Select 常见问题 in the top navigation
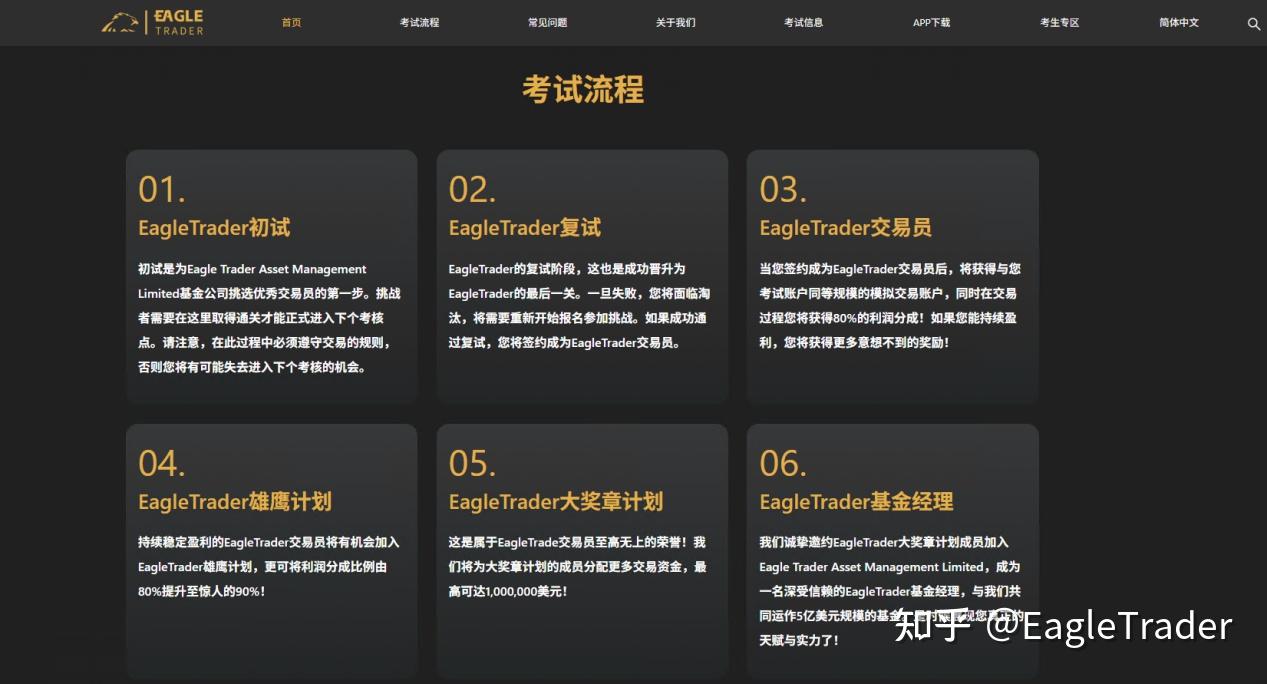The width and height of the screenshot is (1267, 684). pos(547,22)
